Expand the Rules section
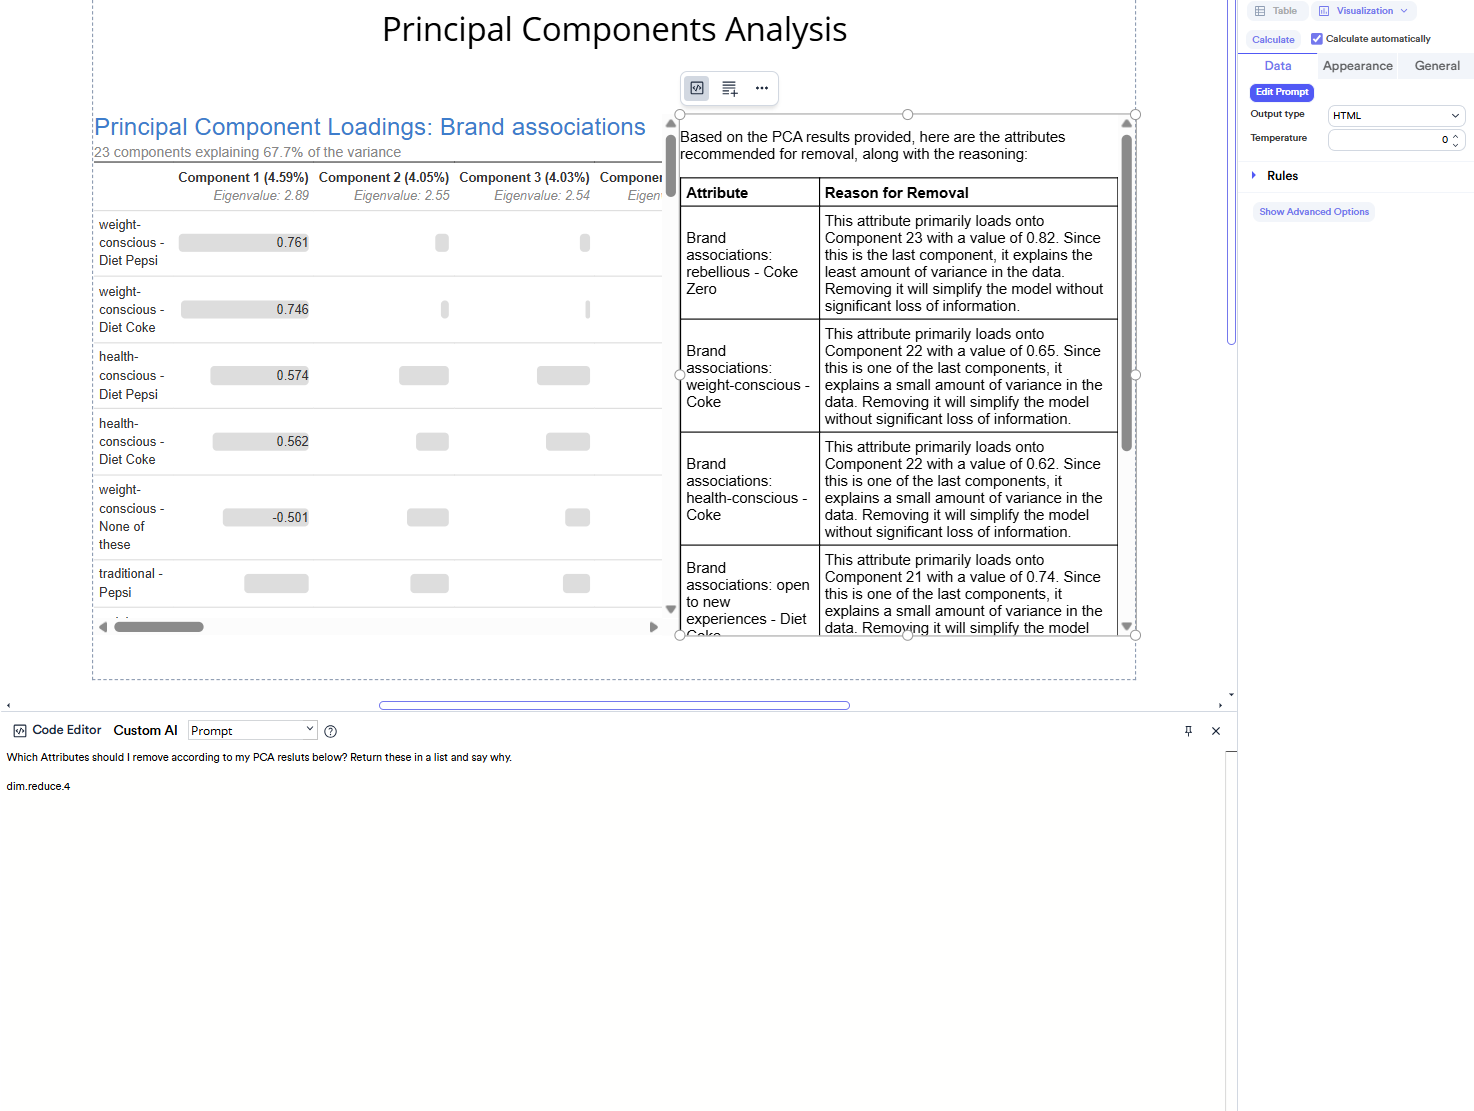 [x=1254, y=176]
